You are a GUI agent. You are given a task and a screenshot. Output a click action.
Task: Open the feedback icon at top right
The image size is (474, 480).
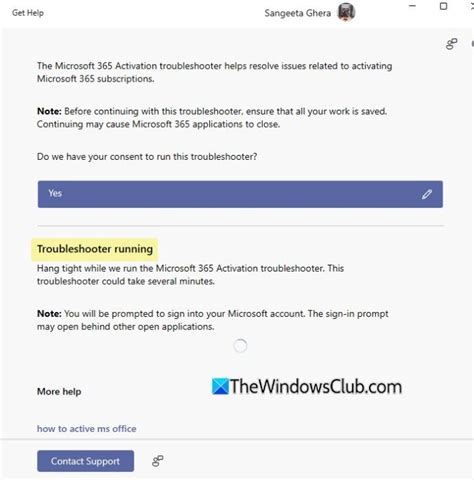[451, 44]
